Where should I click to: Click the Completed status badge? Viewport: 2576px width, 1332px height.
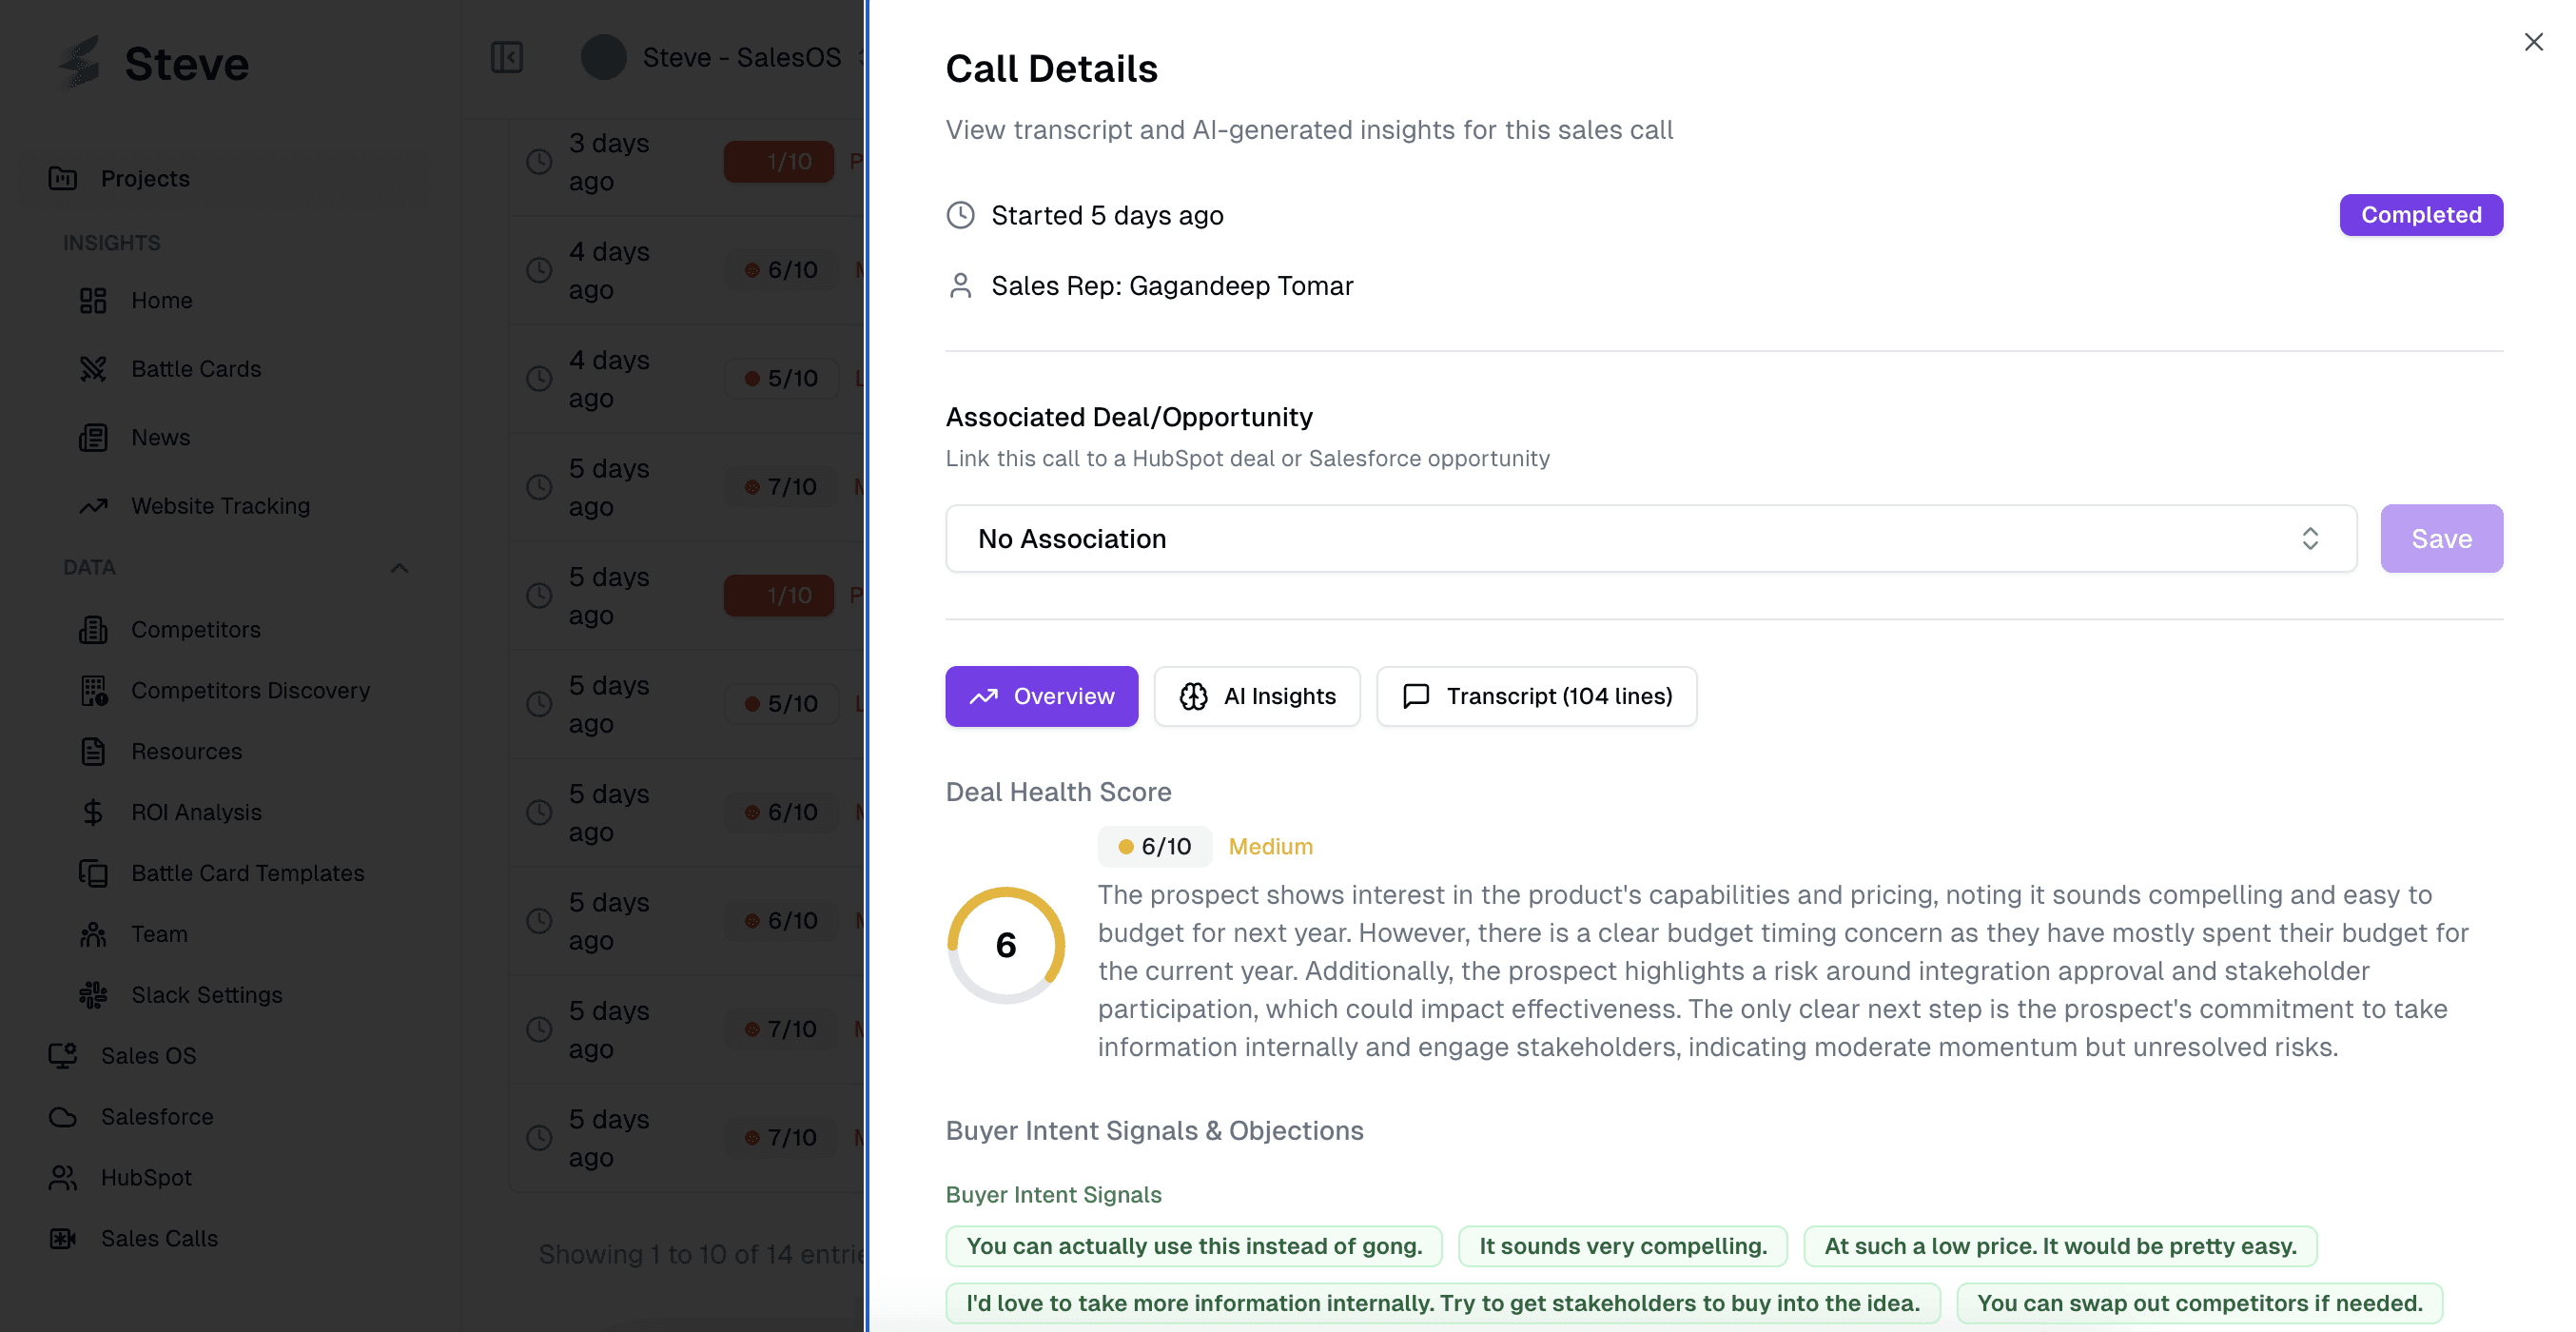(x=2420, y=215)
